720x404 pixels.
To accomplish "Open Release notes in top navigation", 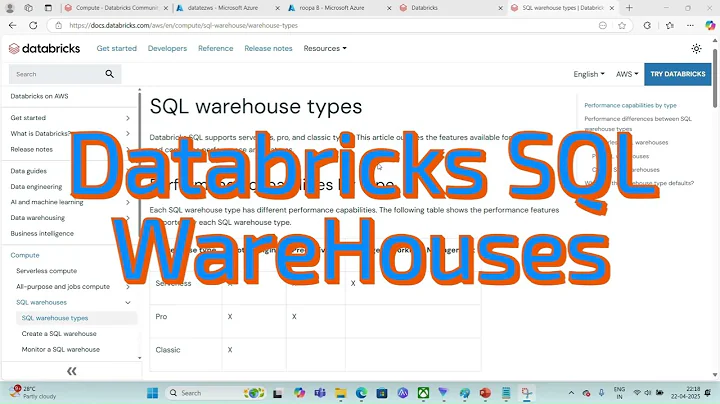I will tap(268, 48).
